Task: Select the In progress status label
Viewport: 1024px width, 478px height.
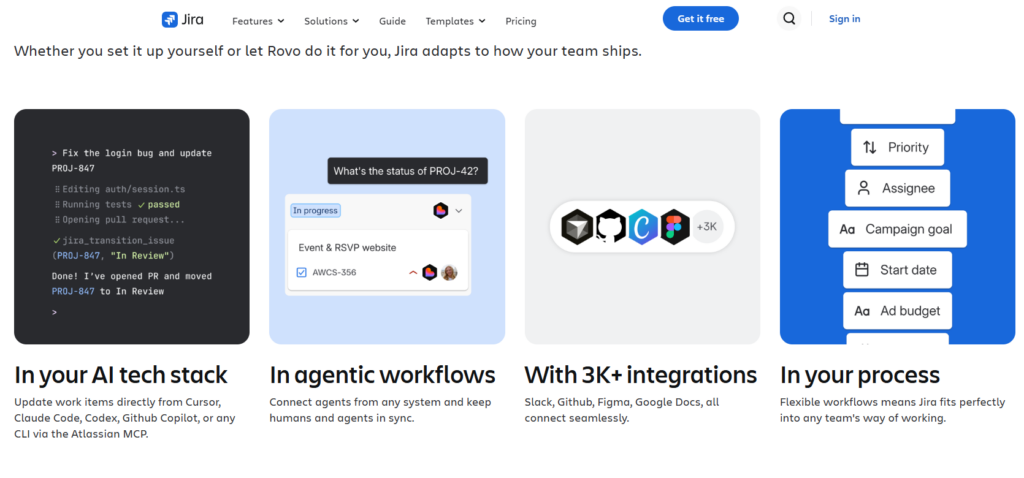Action: [315, 210]
